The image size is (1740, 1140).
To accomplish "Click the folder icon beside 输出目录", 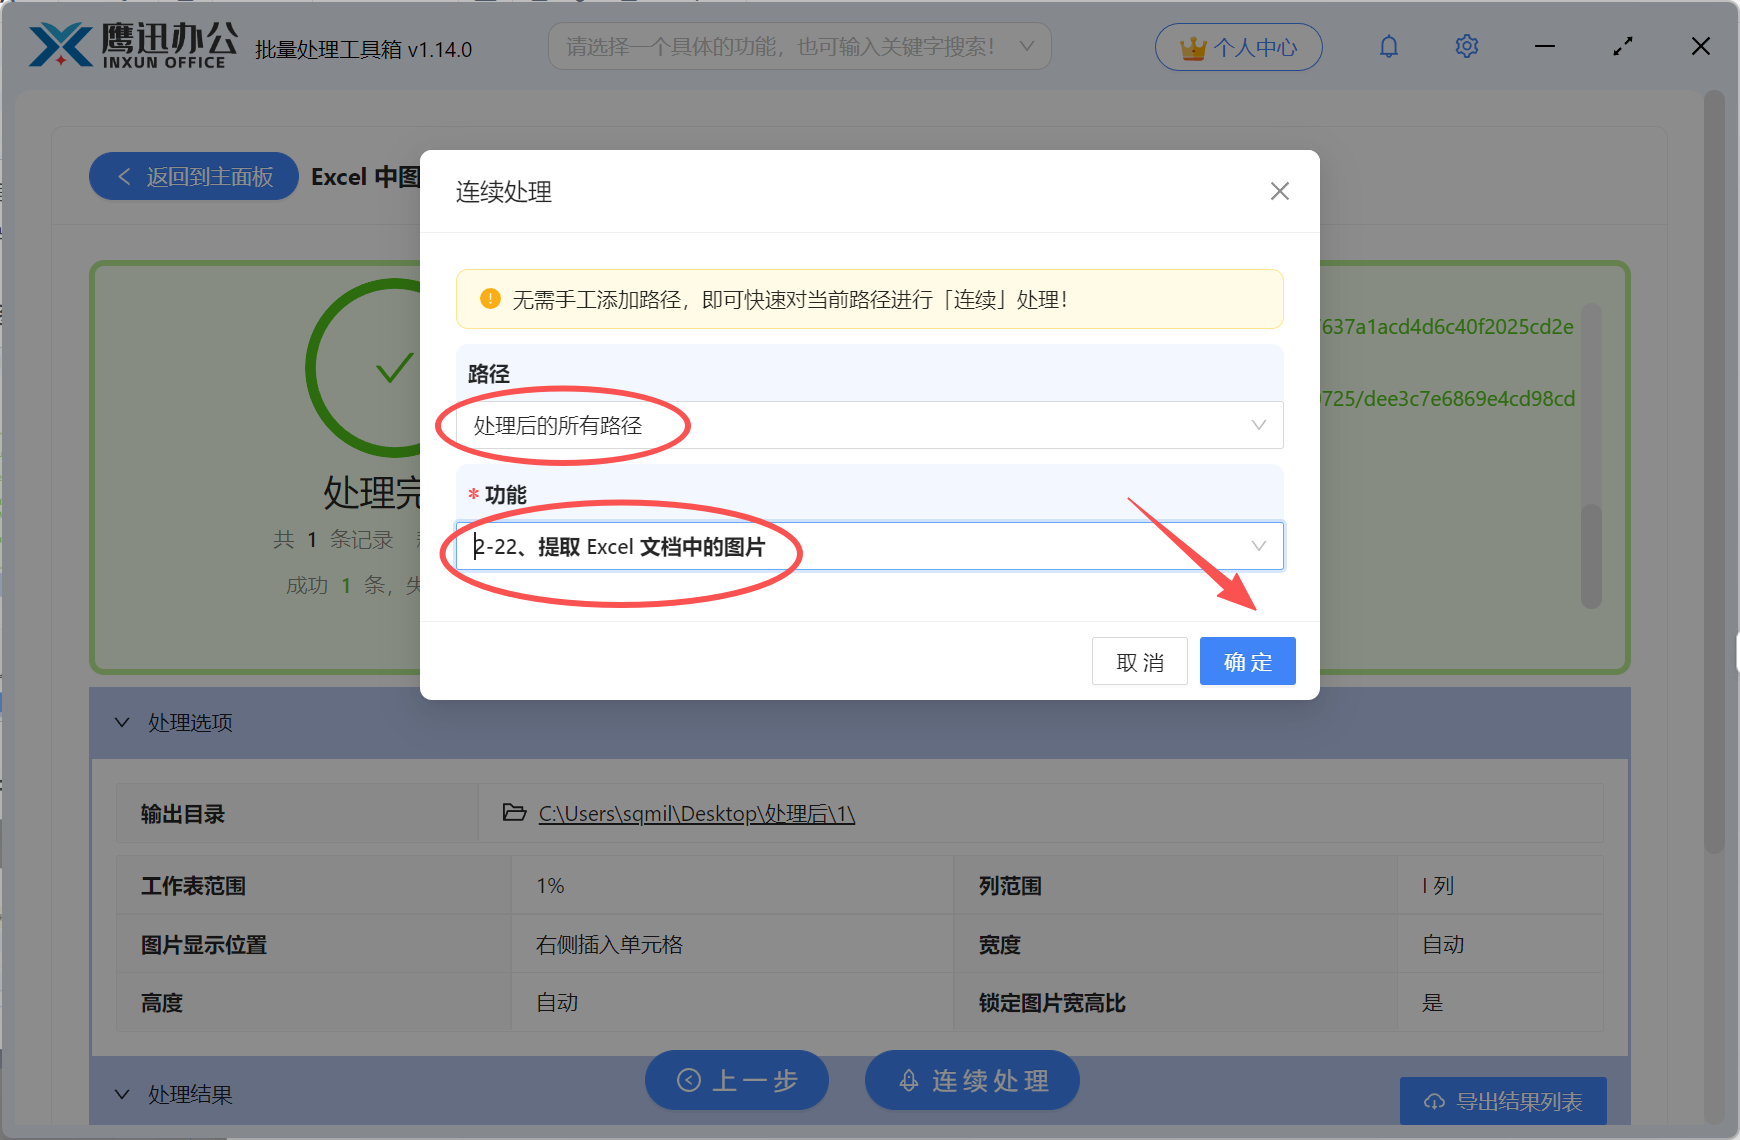I will [513, 813].
